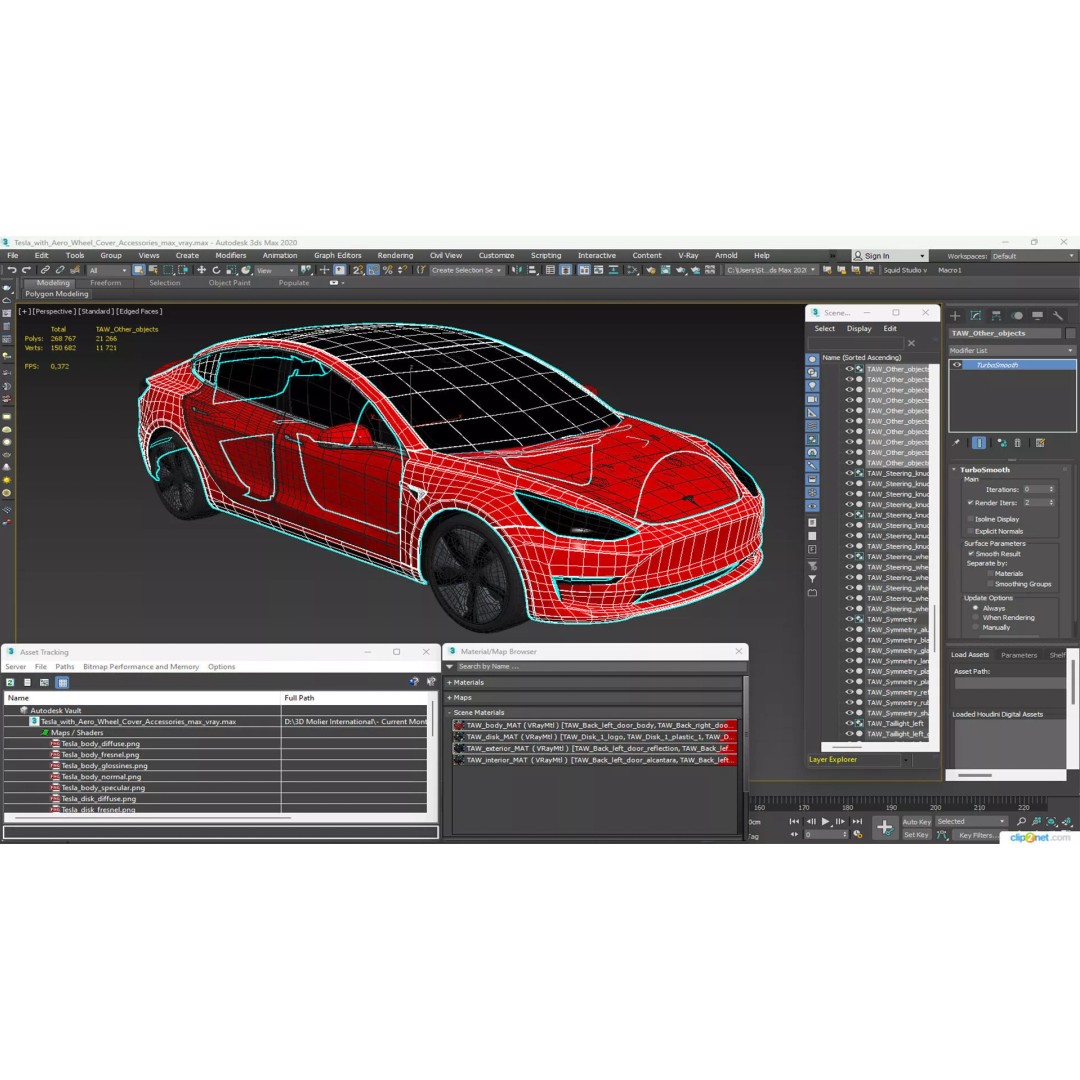Image resolution: width=1080 pixels, height=1080 pixels.
Task: Select the Unlink Selection tool icon
Action: point(60,270)
